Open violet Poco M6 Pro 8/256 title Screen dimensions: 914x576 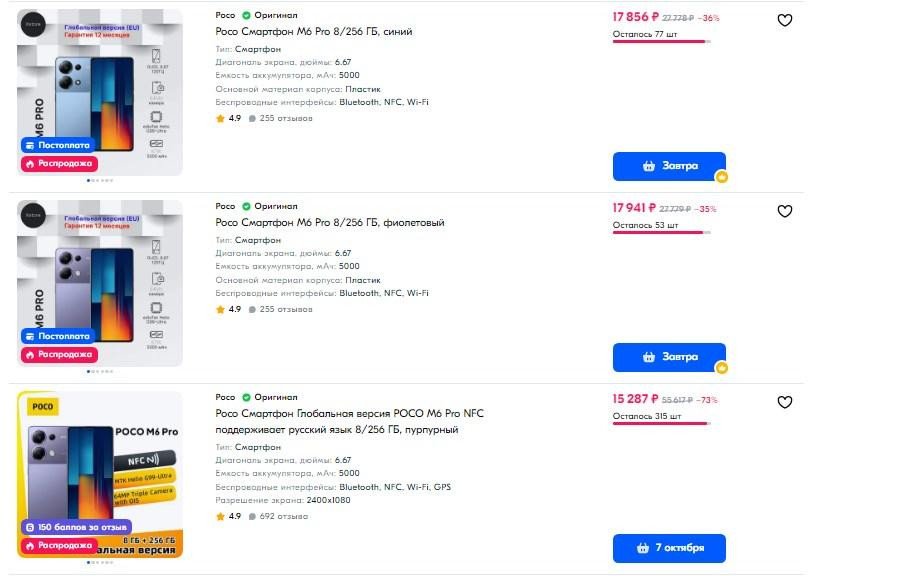coord(330,223)
